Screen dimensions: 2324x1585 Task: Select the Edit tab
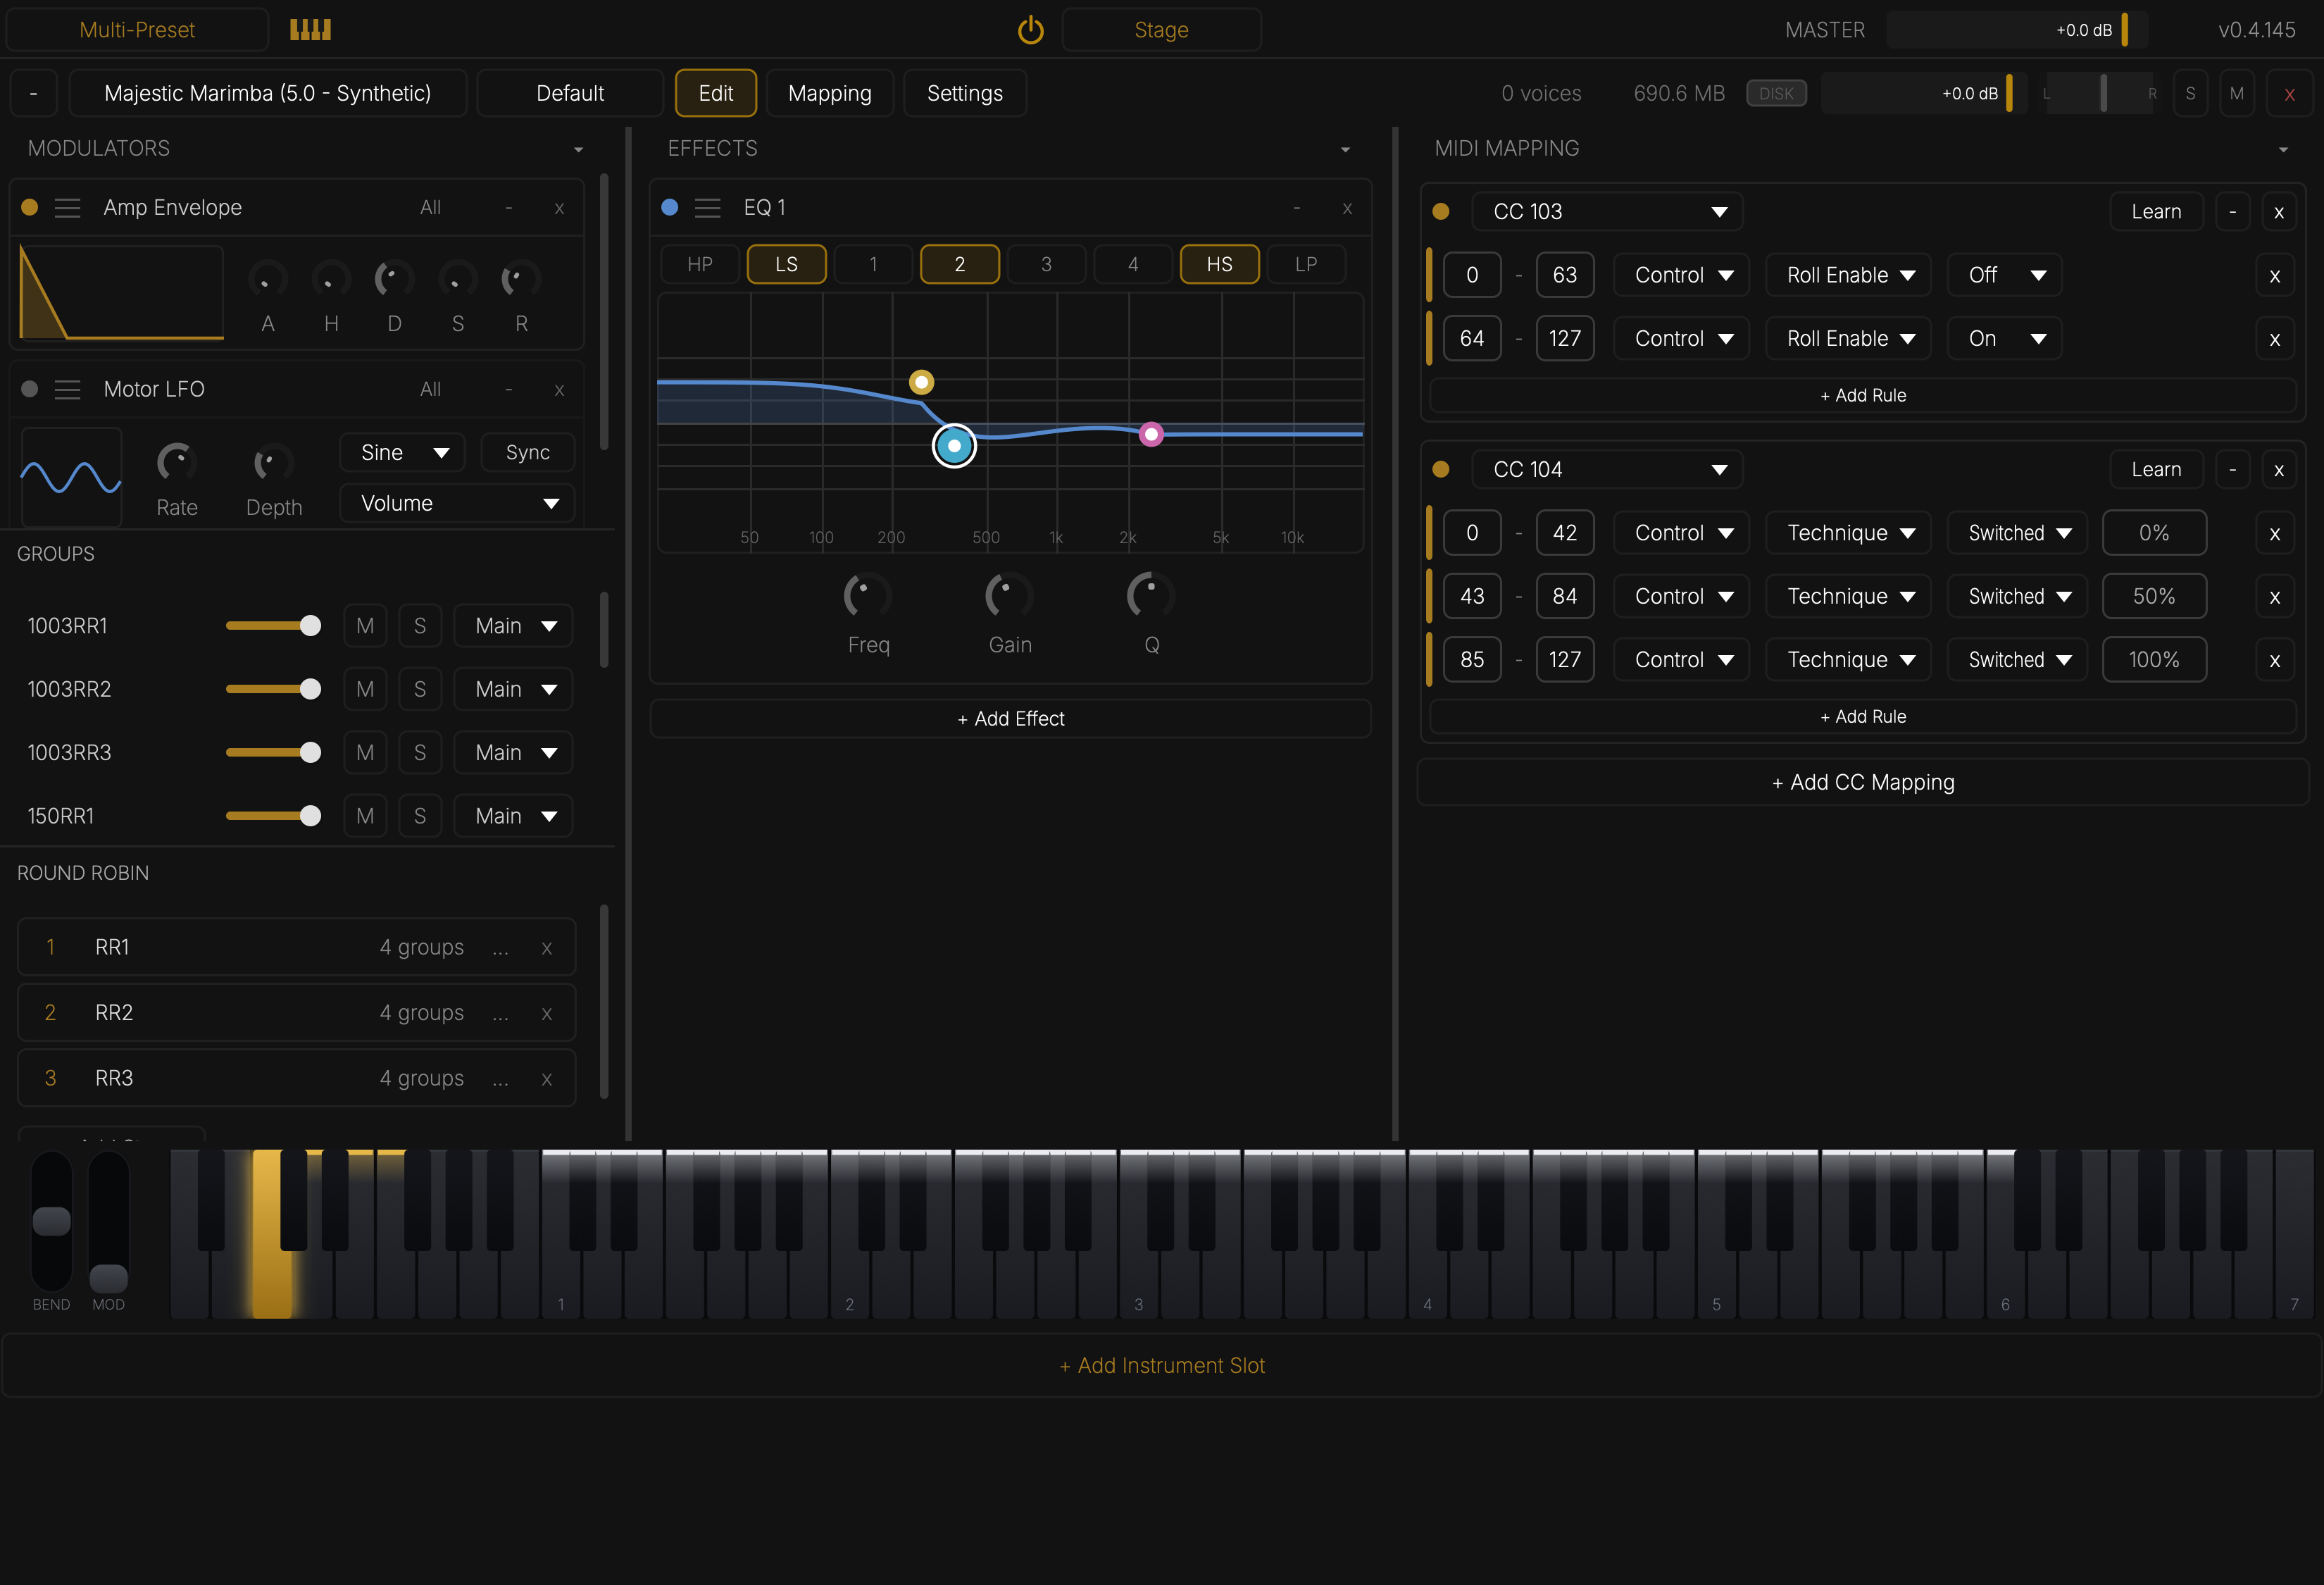pos(716,94)
